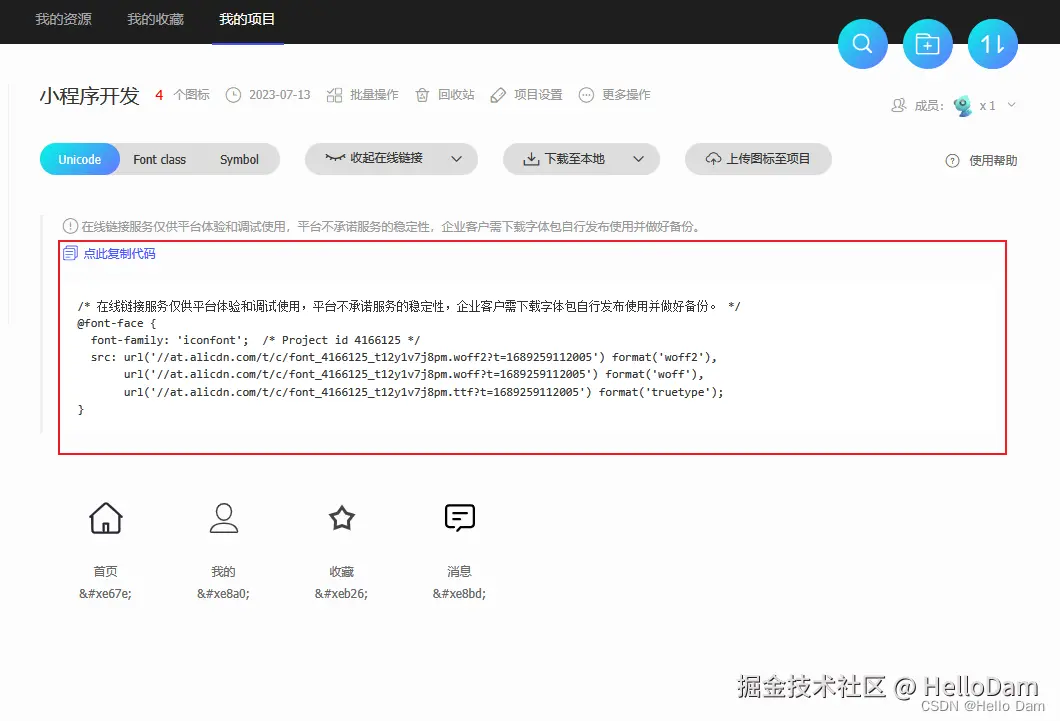Switch to the Symbol tab
The height and width of the screenshot is (721, 1060).
[237, 159]
